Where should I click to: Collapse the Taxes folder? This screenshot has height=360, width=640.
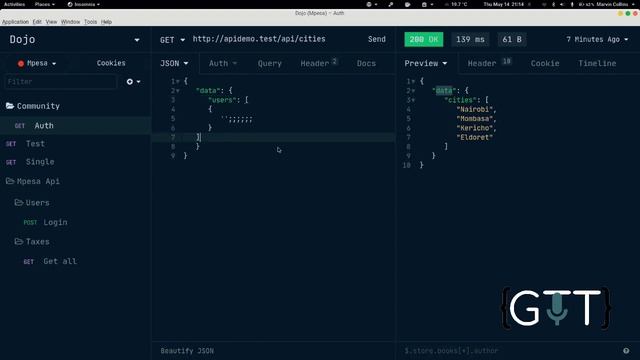click(x=32, y=242)
